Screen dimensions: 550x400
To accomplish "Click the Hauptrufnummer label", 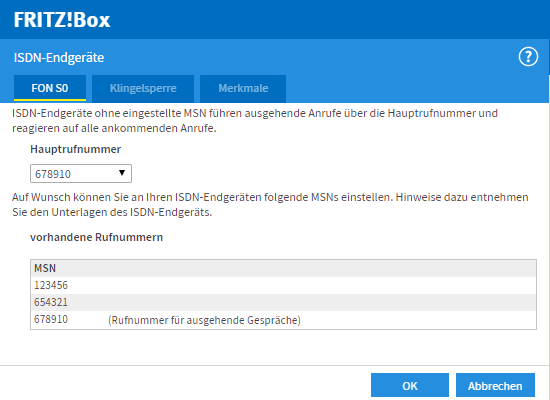I will (75, 149).
